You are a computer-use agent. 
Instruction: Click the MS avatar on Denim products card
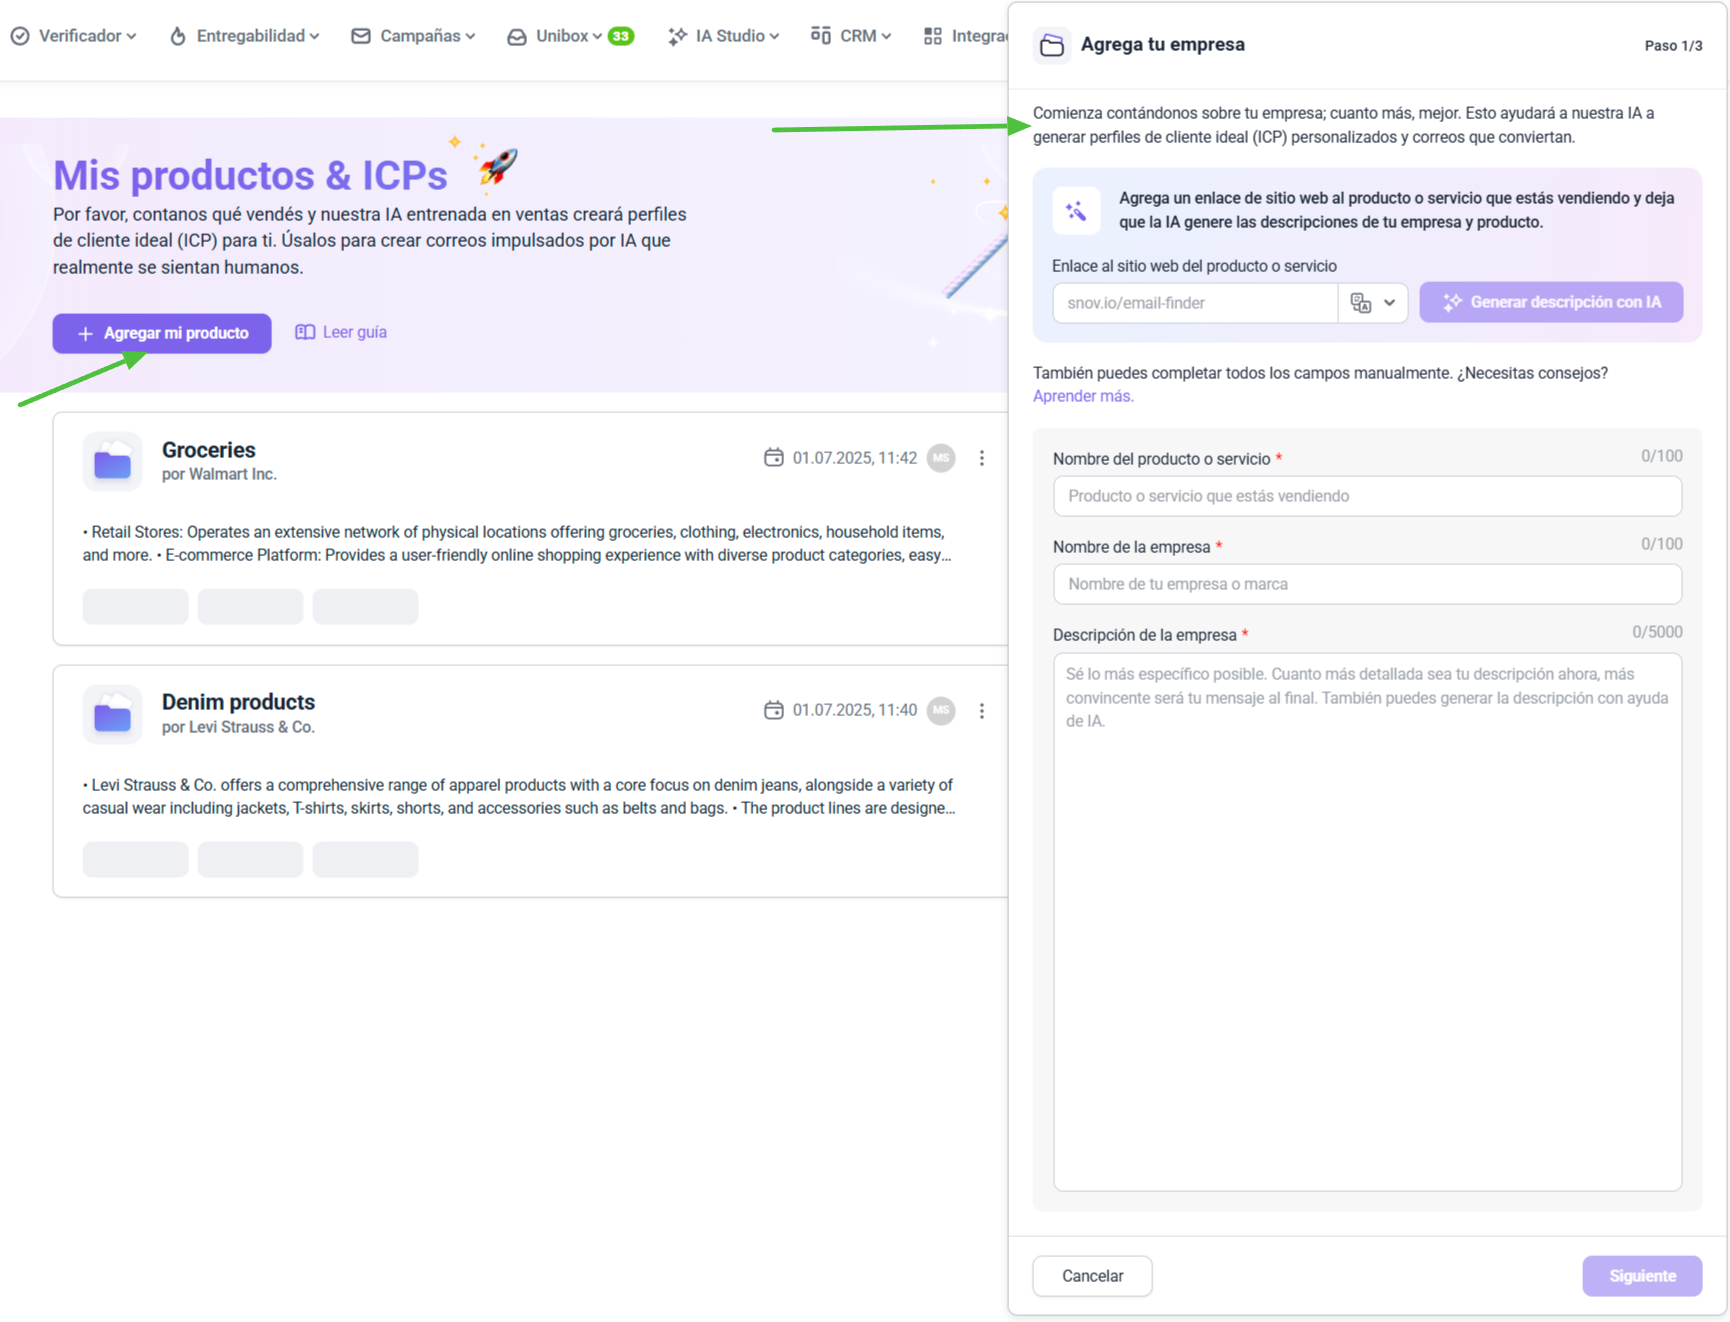941,711
